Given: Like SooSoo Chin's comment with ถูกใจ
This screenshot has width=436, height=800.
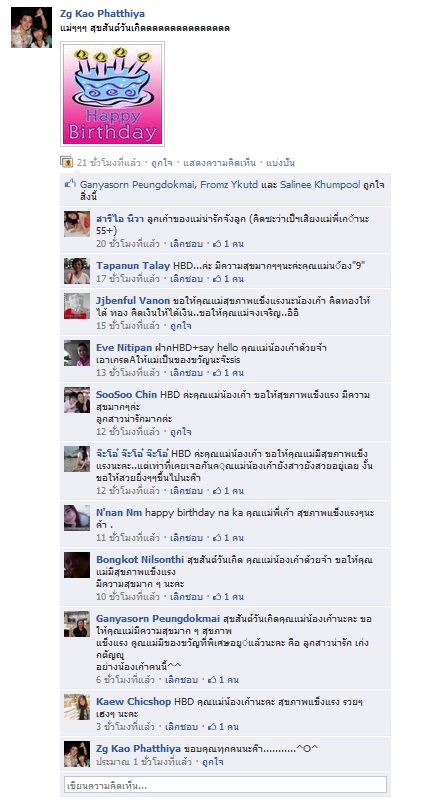Looking at the screenshot, I should point(181,432).
